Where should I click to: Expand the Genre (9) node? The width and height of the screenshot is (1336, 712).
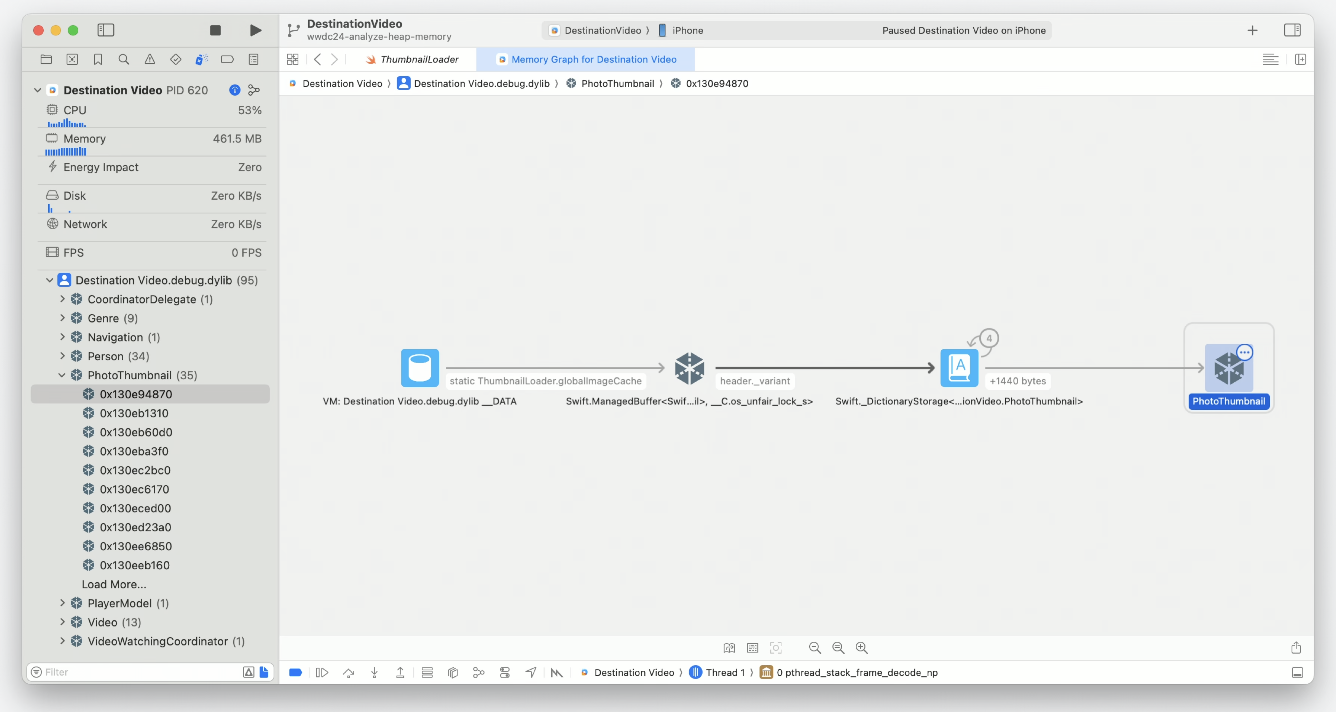coord(62,318)
